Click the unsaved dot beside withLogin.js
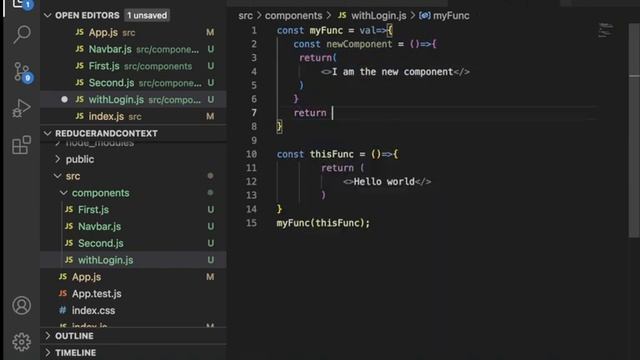The height and width of the screenshot is (360, 640). [64, 100]
